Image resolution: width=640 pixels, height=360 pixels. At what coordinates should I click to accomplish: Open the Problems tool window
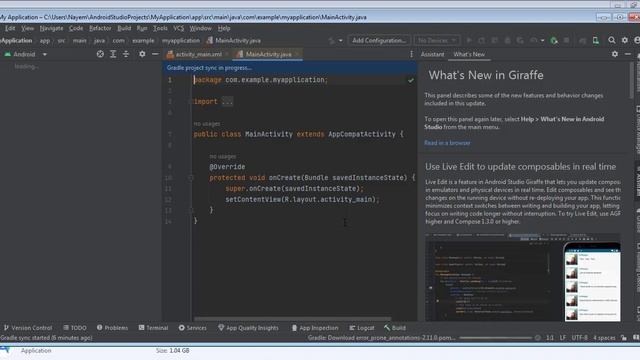112,328
